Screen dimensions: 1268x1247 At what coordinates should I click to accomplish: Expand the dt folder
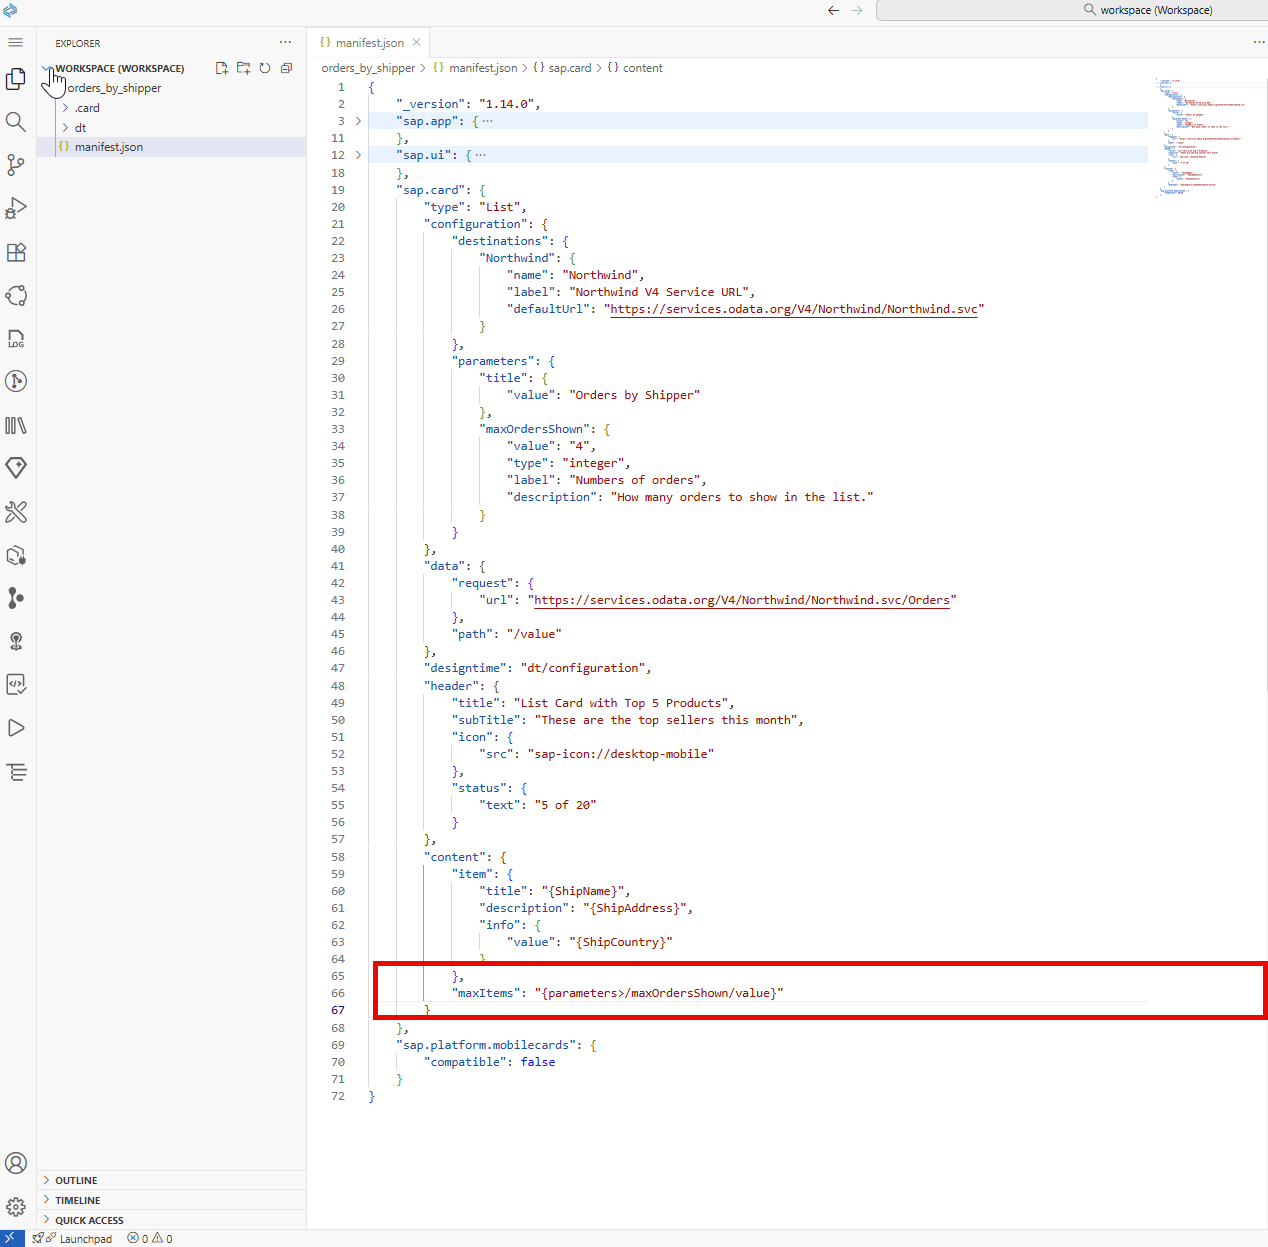(66, 127)
